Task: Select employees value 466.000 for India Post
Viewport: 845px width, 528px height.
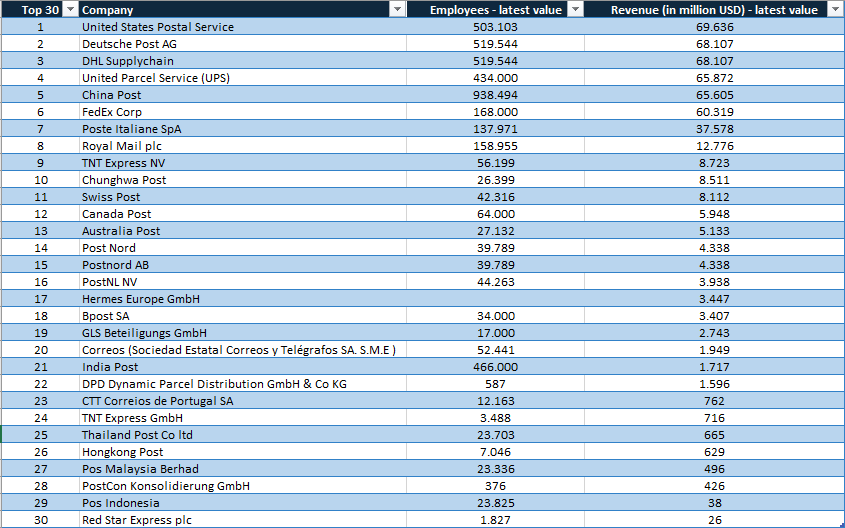Action: coord(495,366)
